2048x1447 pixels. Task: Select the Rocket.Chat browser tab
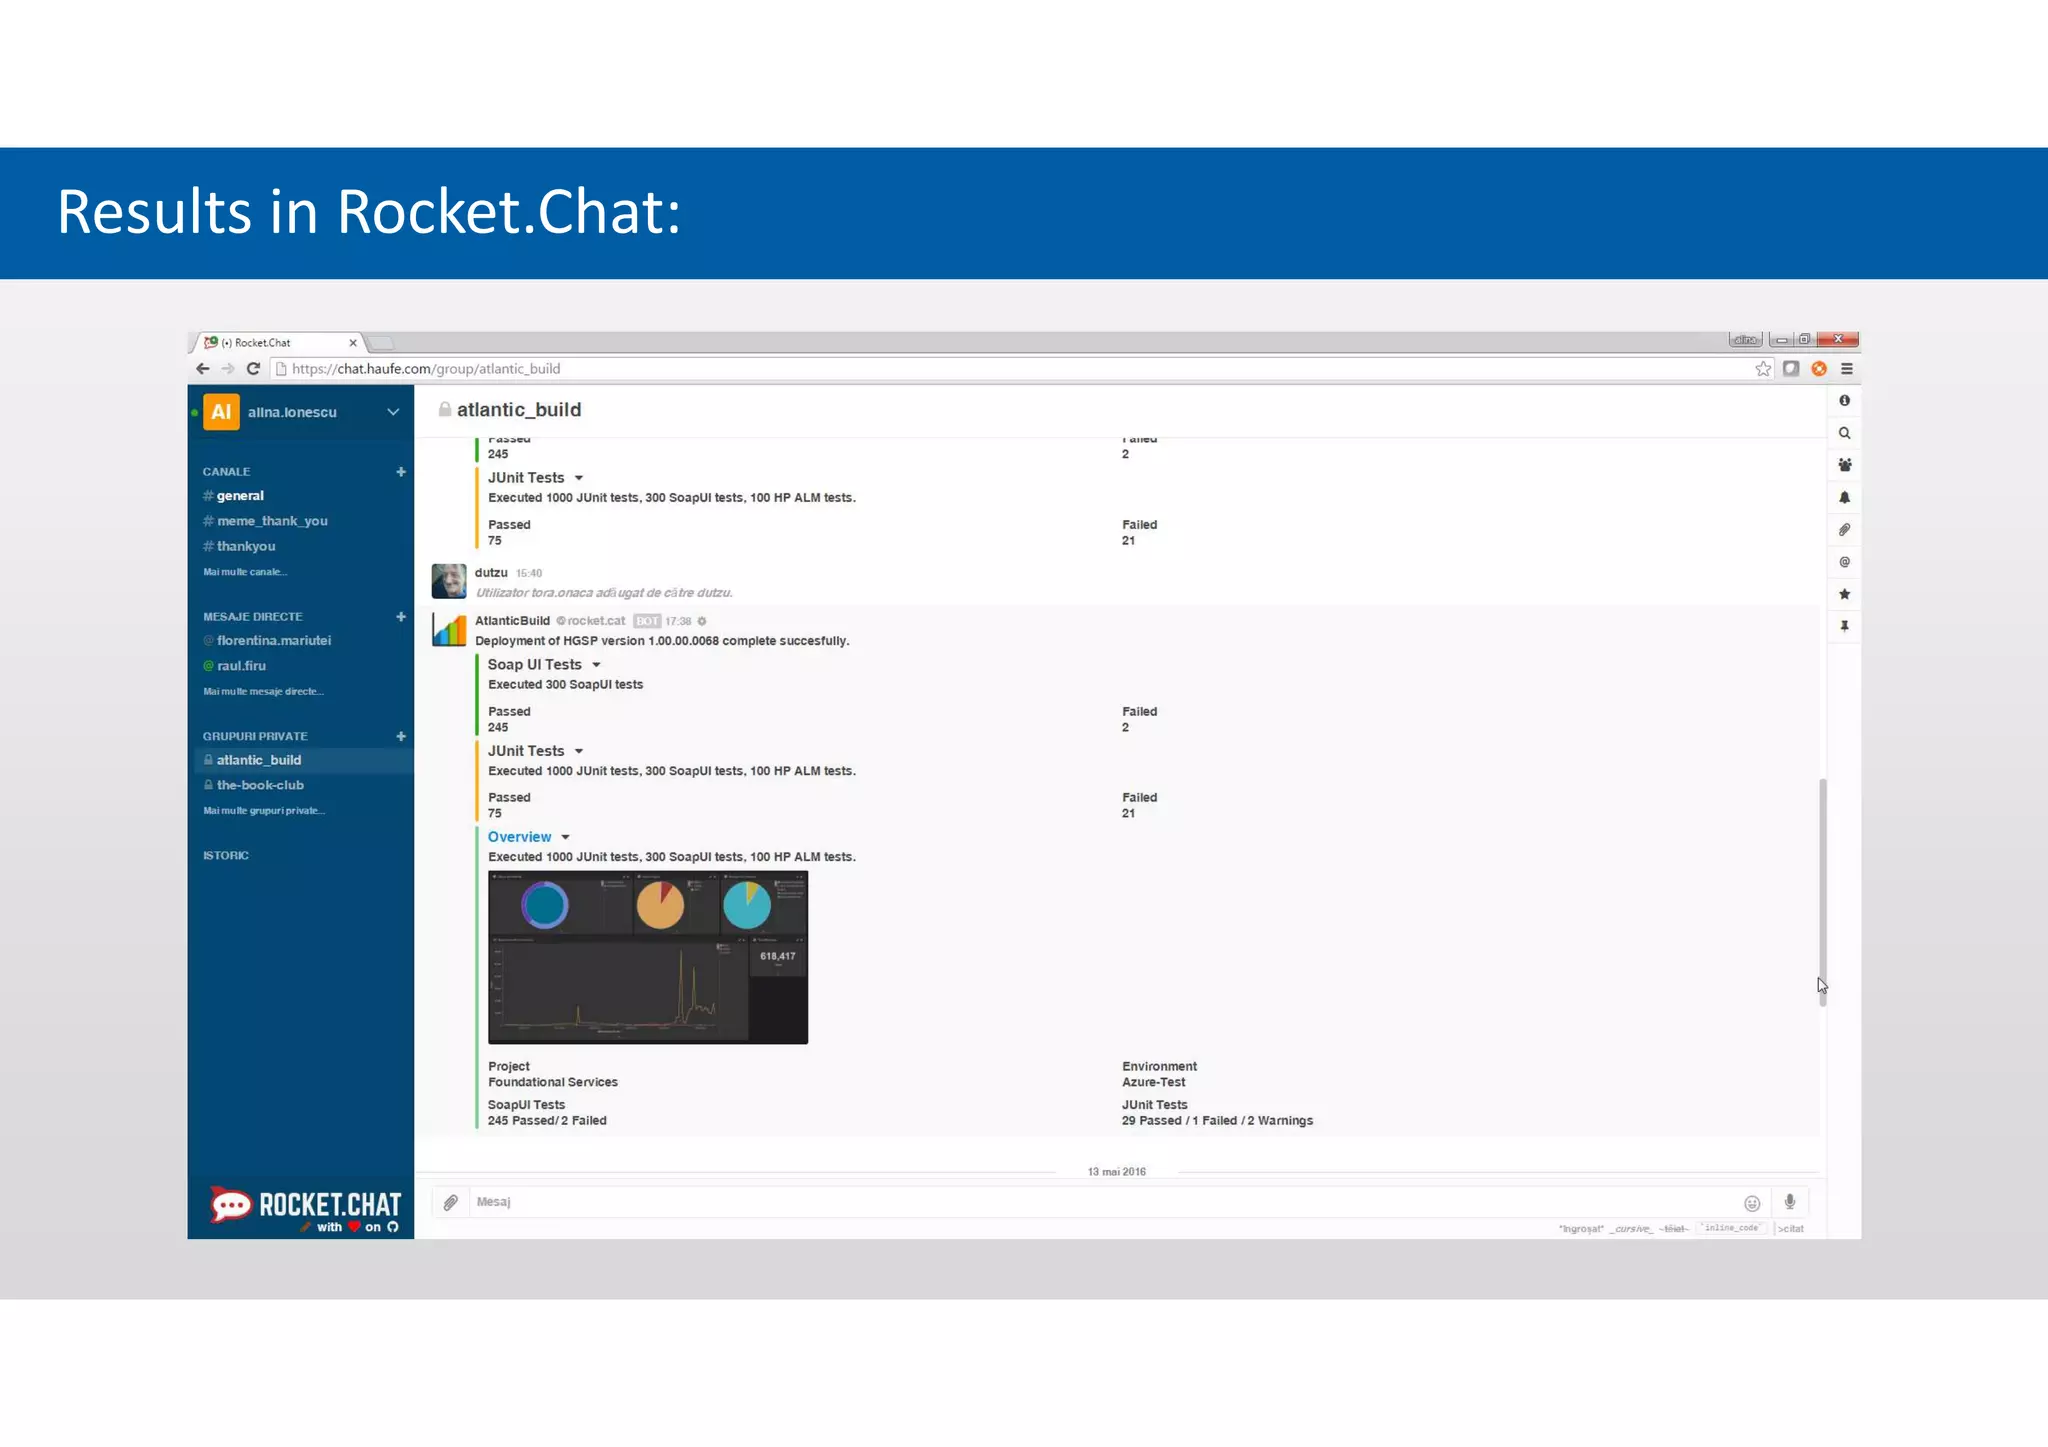pos(275,342)
